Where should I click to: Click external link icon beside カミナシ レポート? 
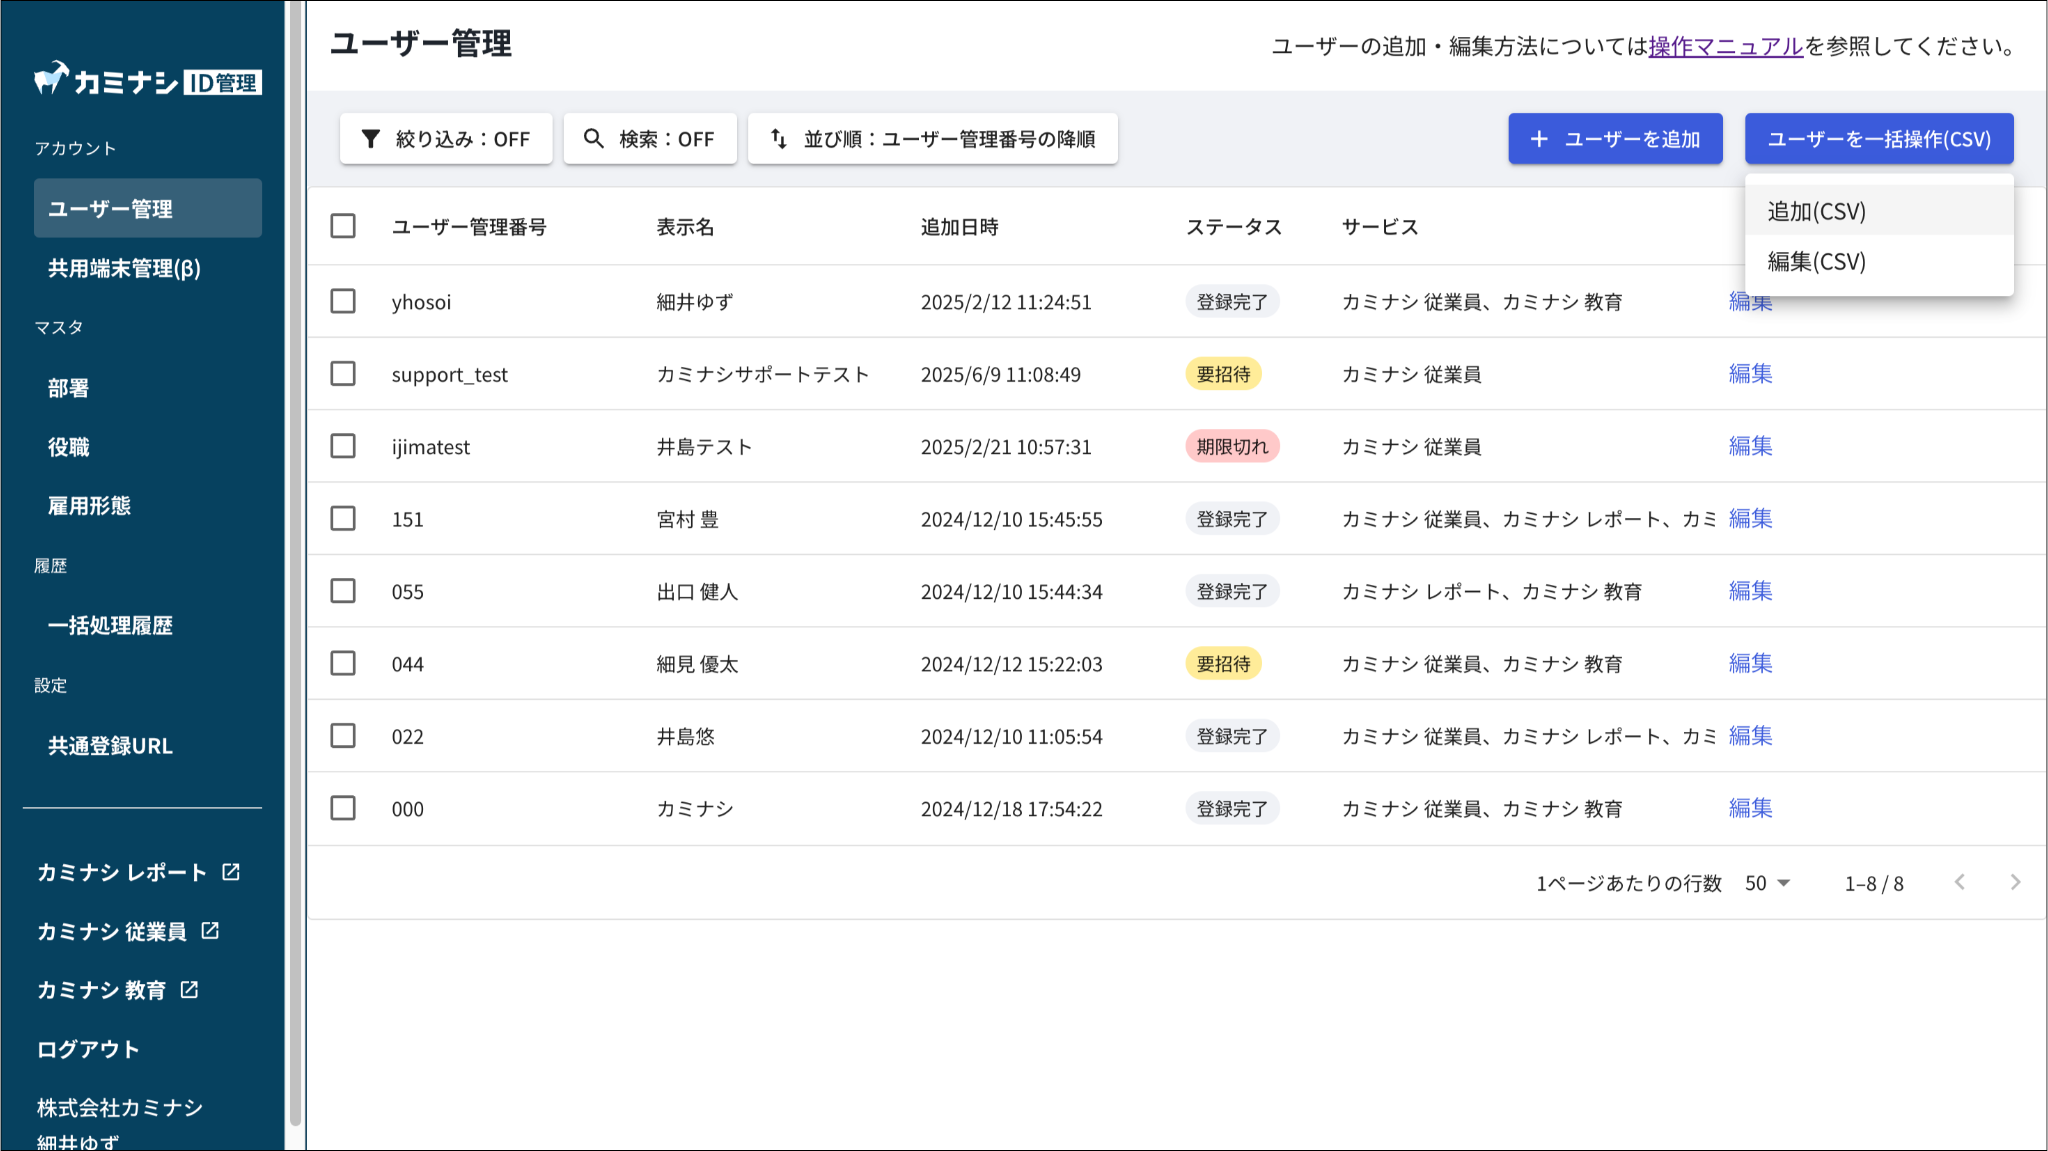coord(231,872)
